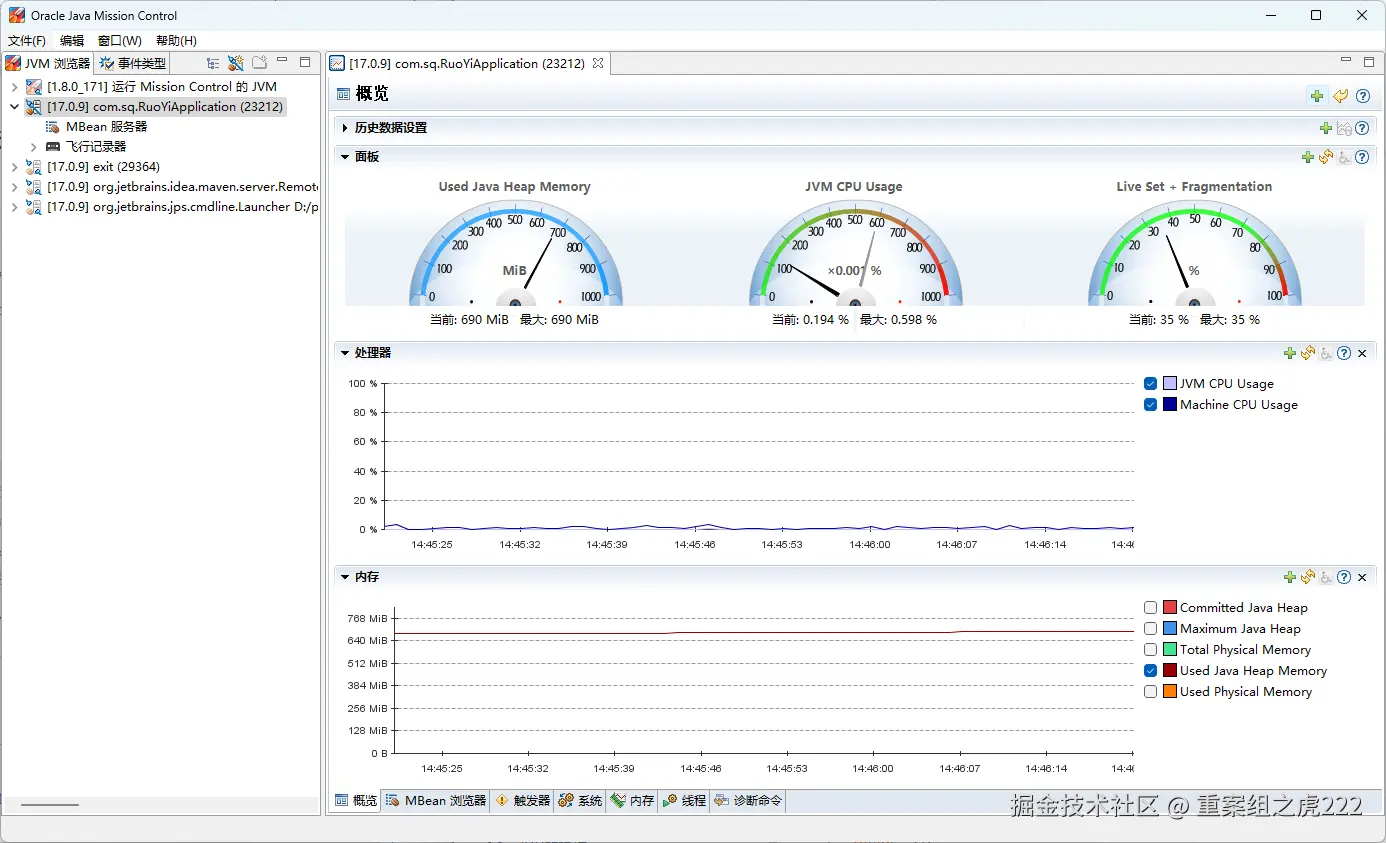
Task: Click the help icon in 处理器 section header
Action: click(x=1344, y=353)
